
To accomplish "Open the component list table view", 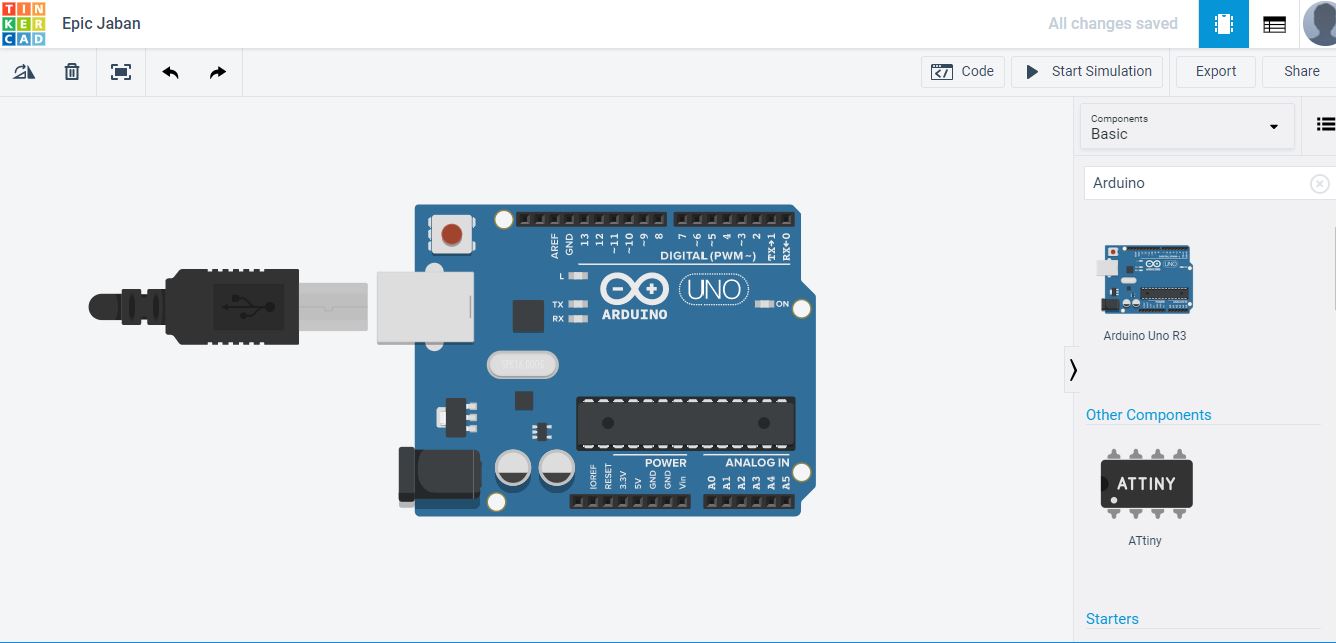I will [1274, 24].
